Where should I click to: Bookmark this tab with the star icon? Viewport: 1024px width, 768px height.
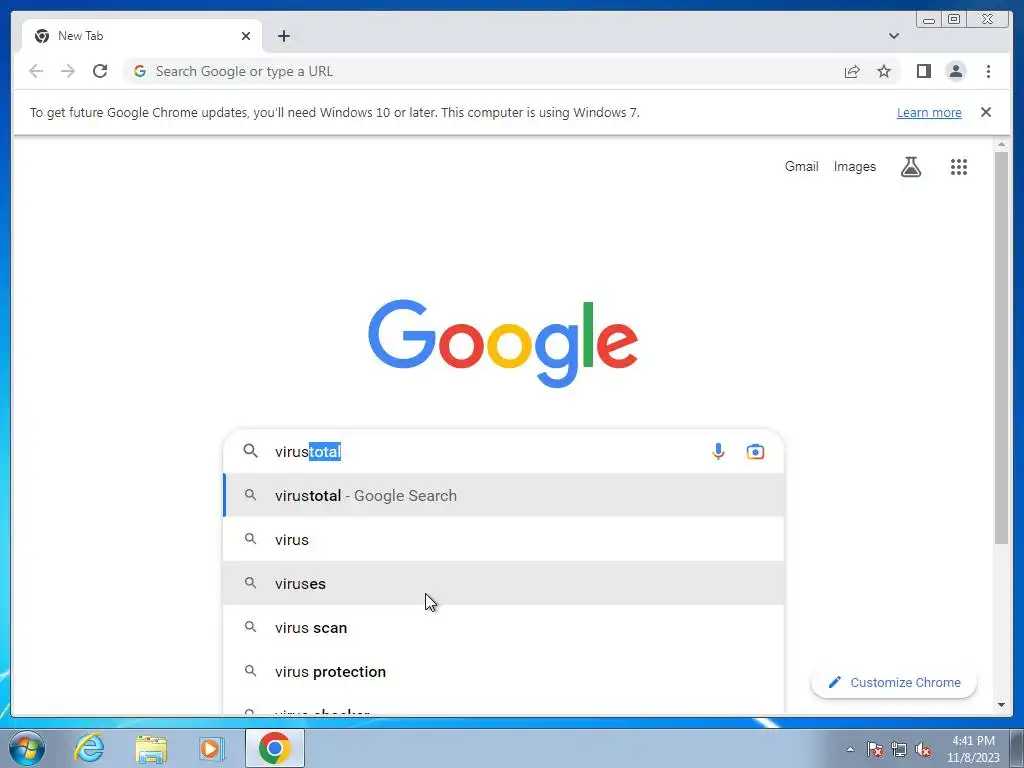click(x=884, y=71)
